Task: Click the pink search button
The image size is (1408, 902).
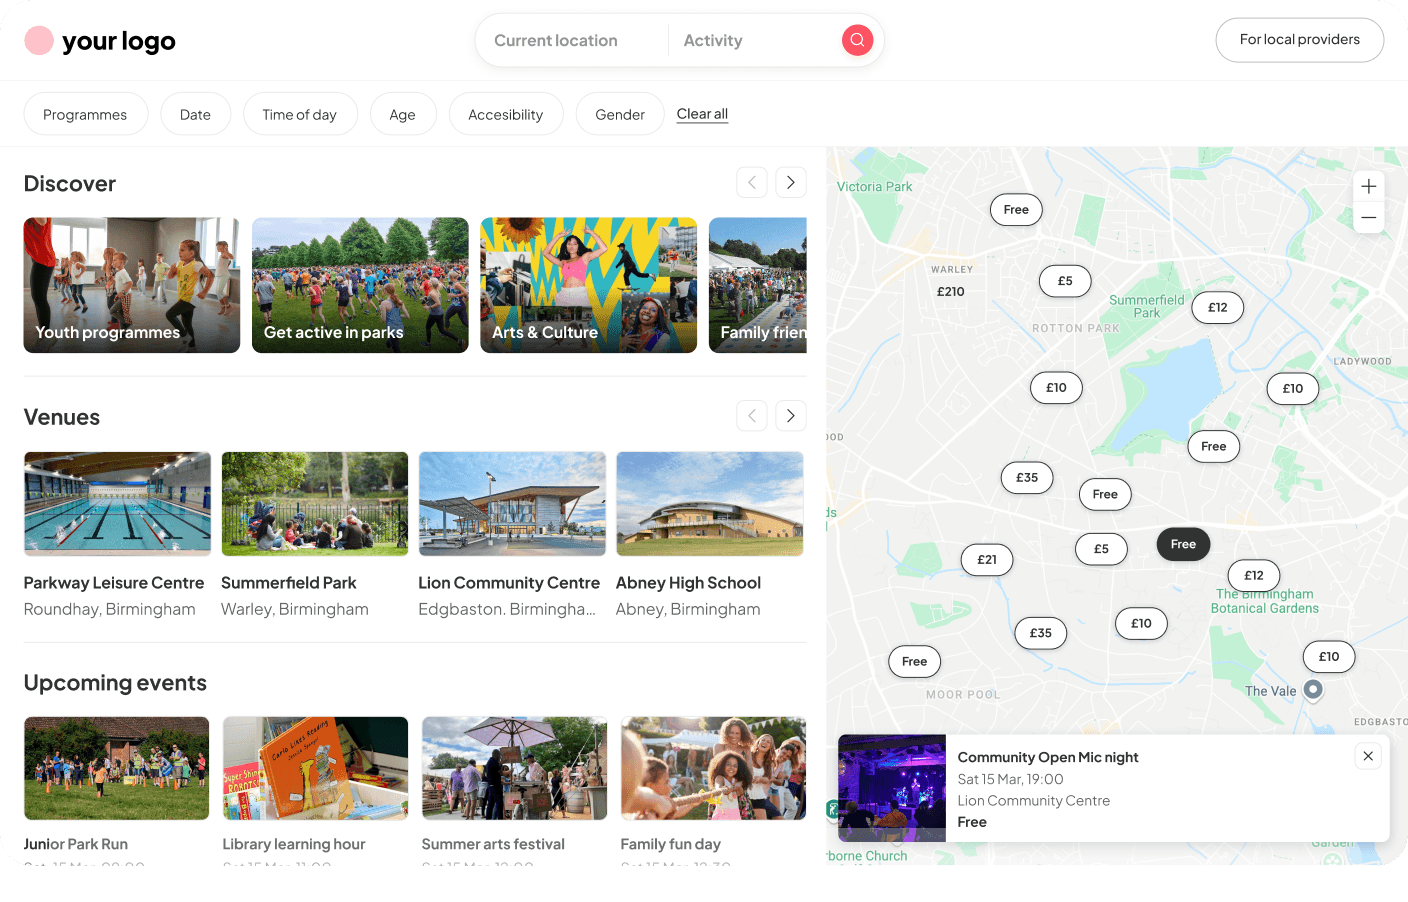Action: pos(857,40)
